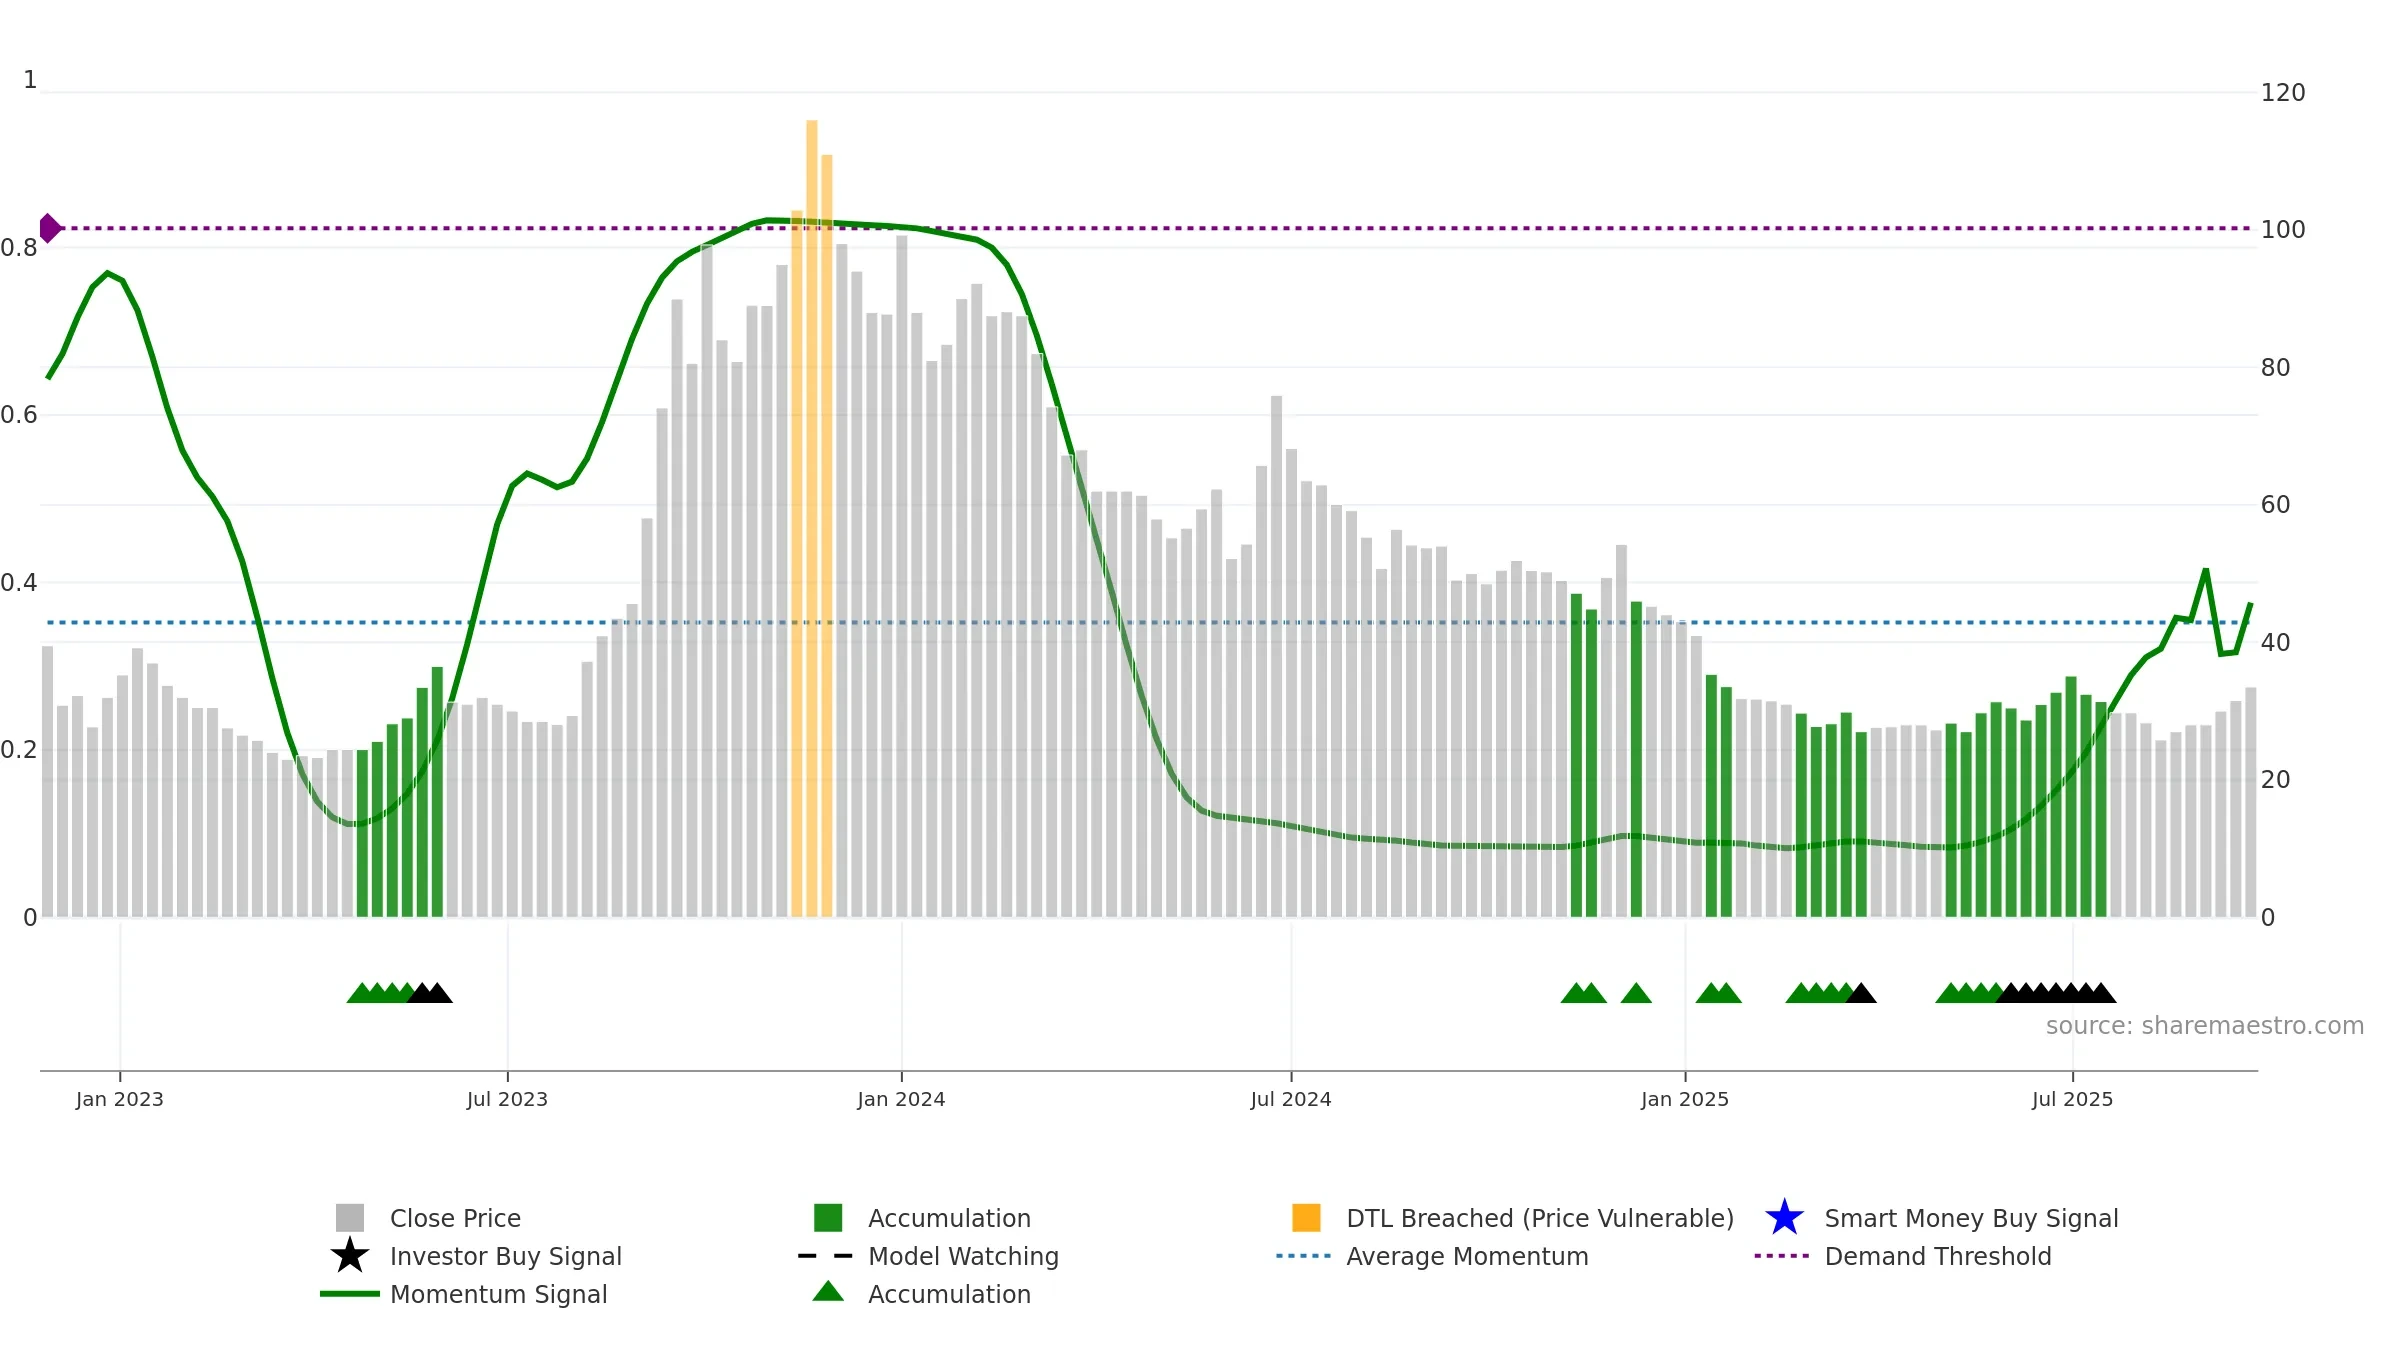Toggle the Close Price legend label

point(455,1218)
